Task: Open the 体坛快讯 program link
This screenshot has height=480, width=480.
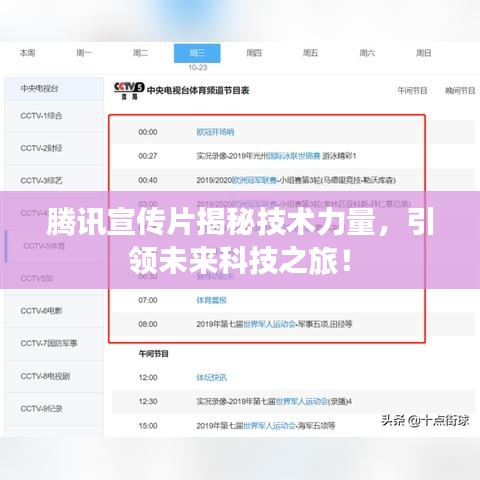Action: coord(211,377)
